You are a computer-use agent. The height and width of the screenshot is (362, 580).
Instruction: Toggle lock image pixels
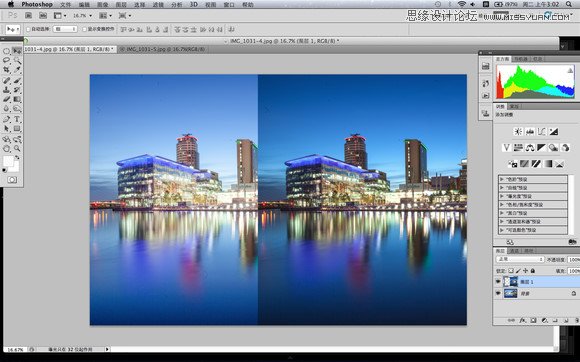pos(518,271)
